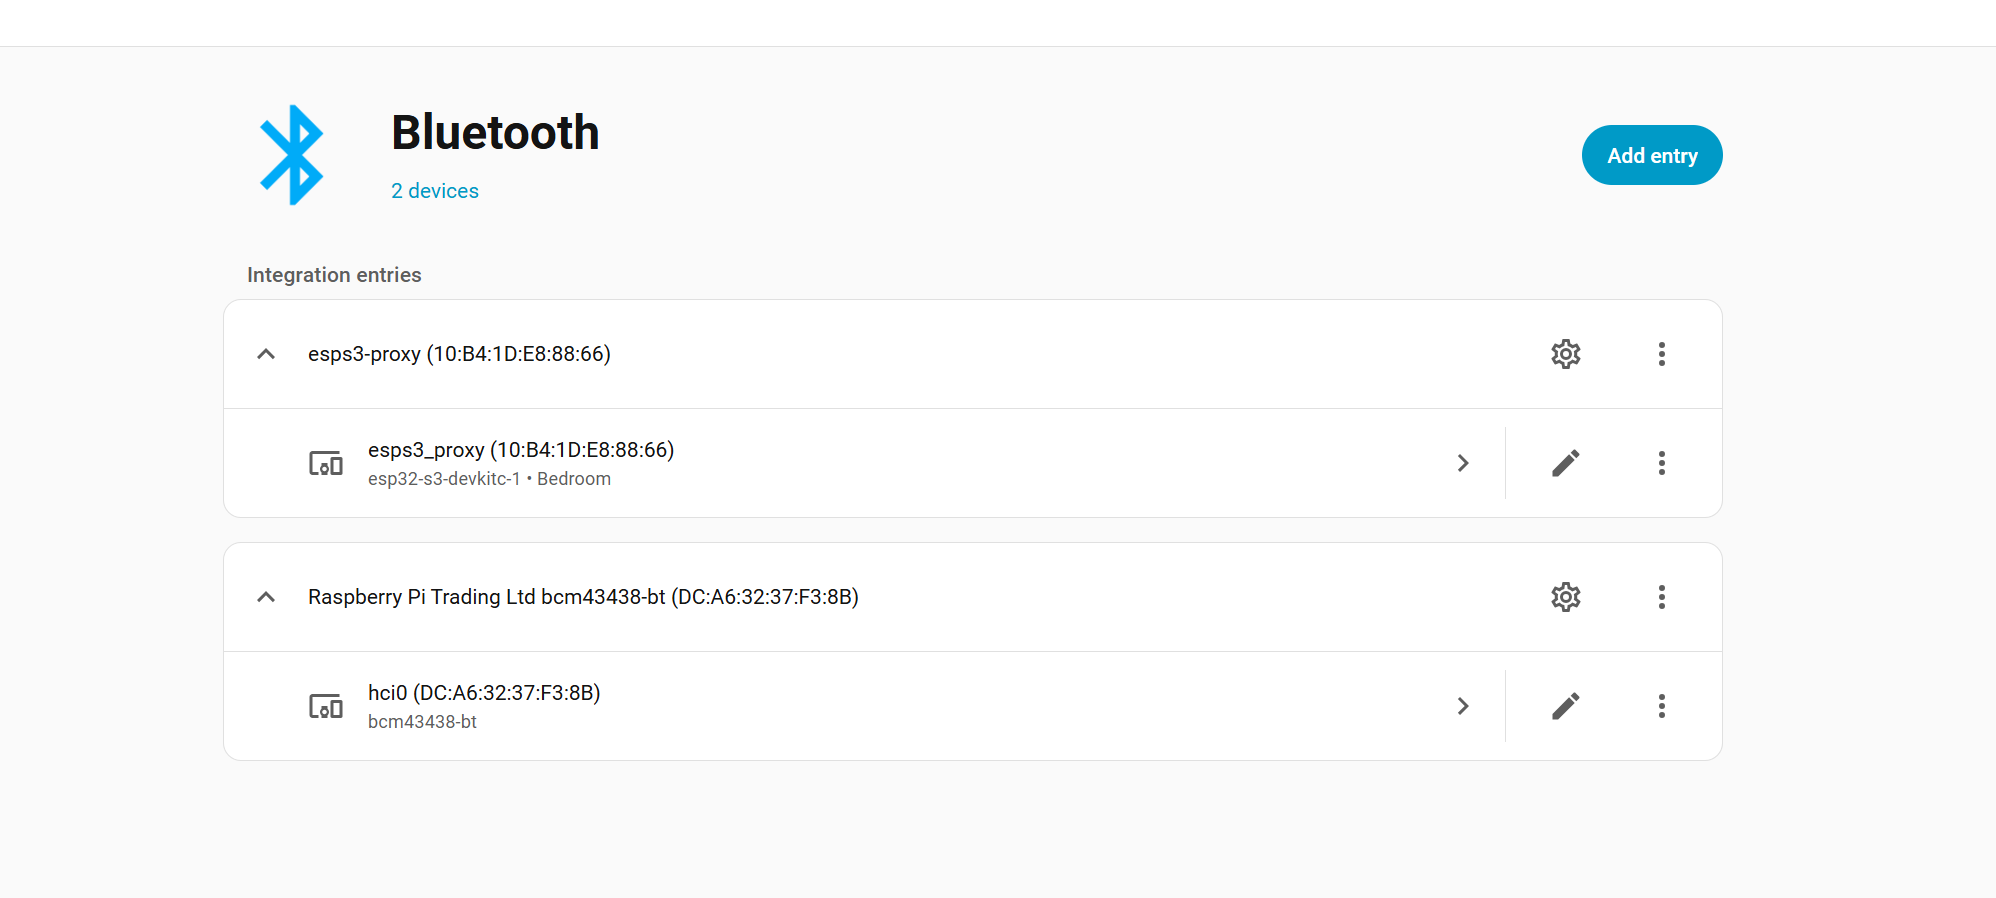Click the right arrow on the esps3_proxy row
Screen dimensions: 1996x898
[x=1463, y=463]
